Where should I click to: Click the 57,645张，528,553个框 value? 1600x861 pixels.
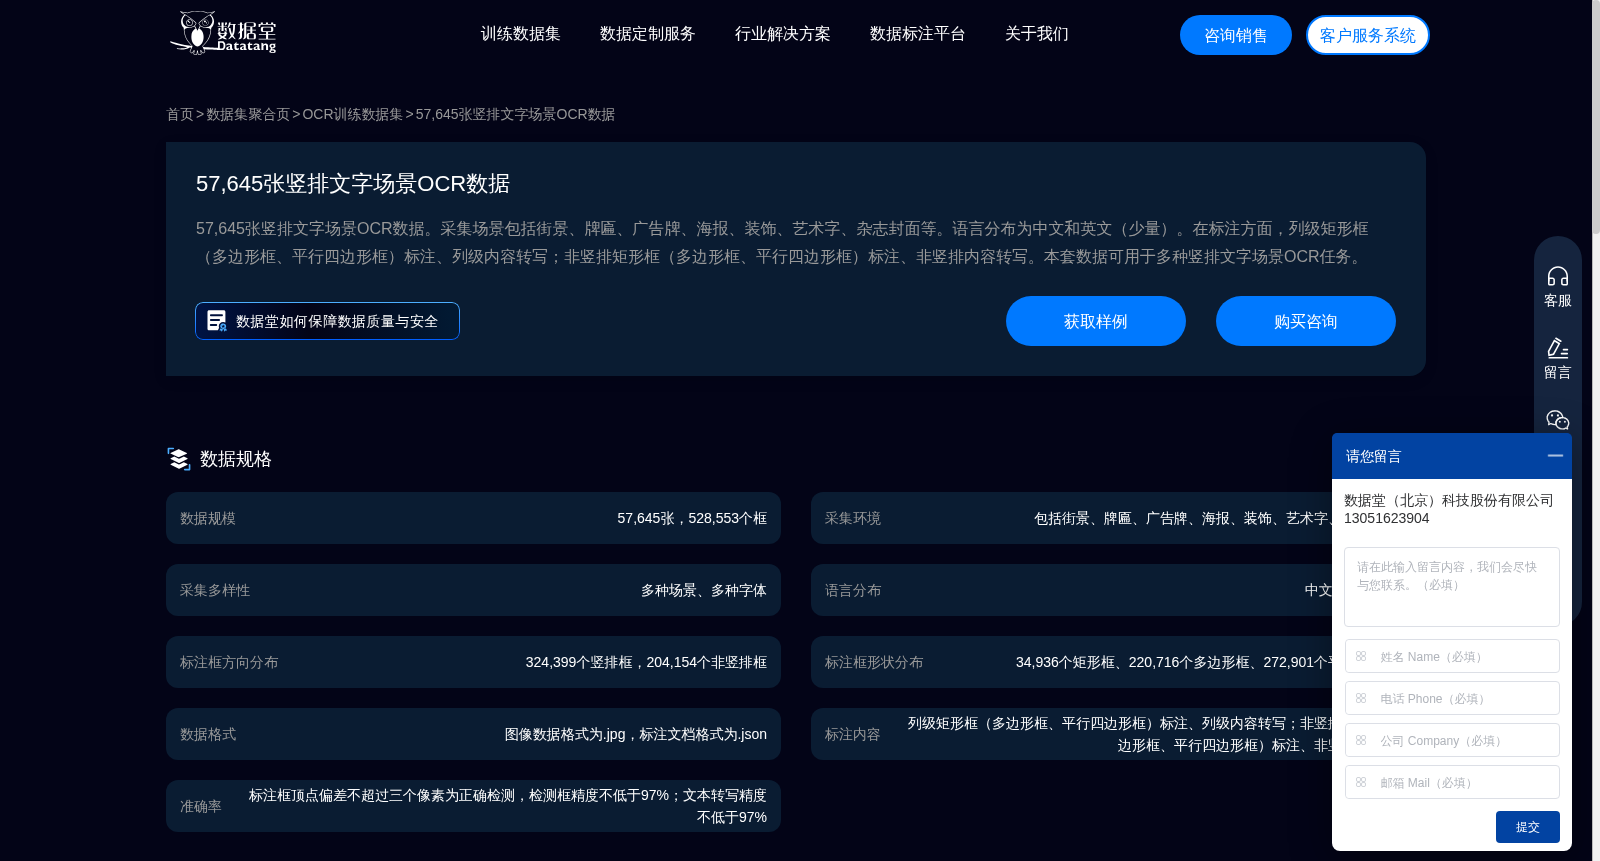point(692,518)
